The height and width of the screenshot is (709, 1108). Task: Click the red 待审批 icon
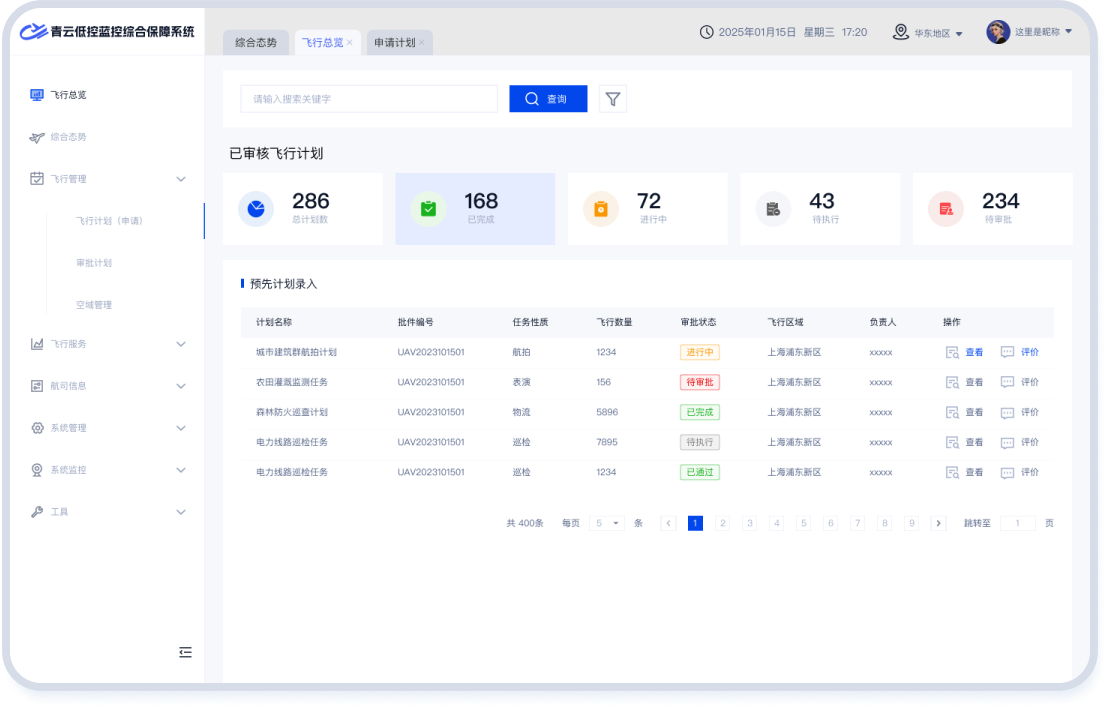945,209
